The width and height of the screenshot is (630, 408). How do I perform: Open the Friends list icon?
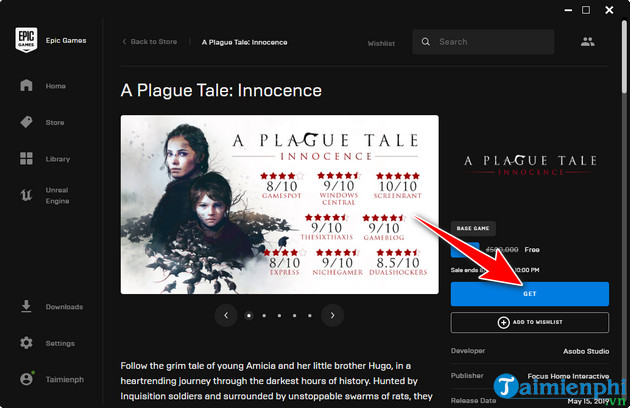[x=587, y=41]
